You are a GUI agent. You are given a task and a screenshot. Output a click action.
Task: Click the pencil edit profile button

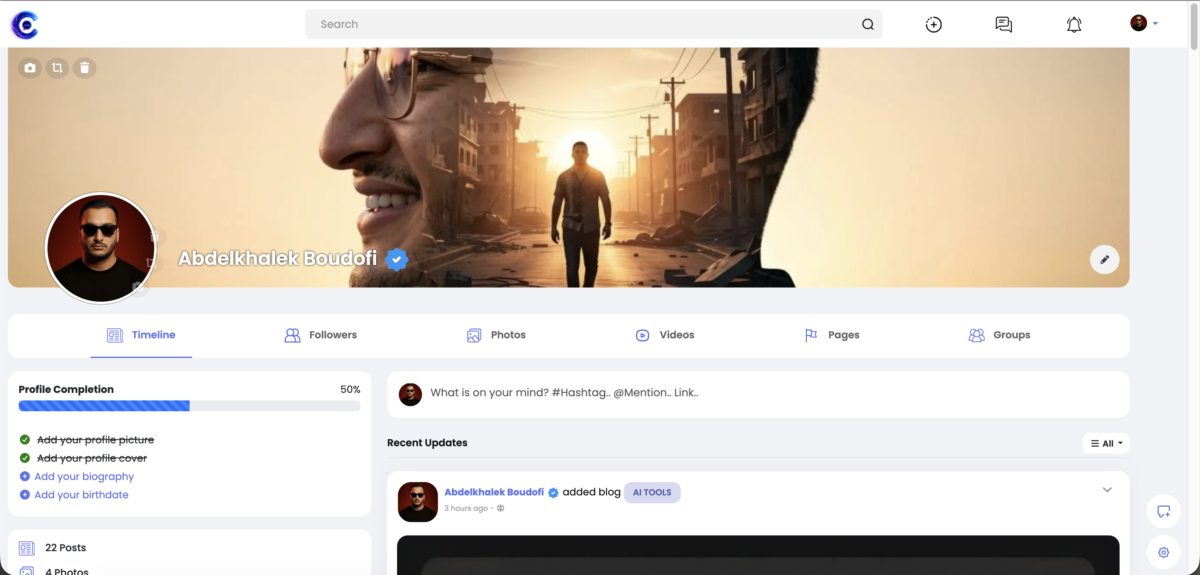tap(1104, 260)
